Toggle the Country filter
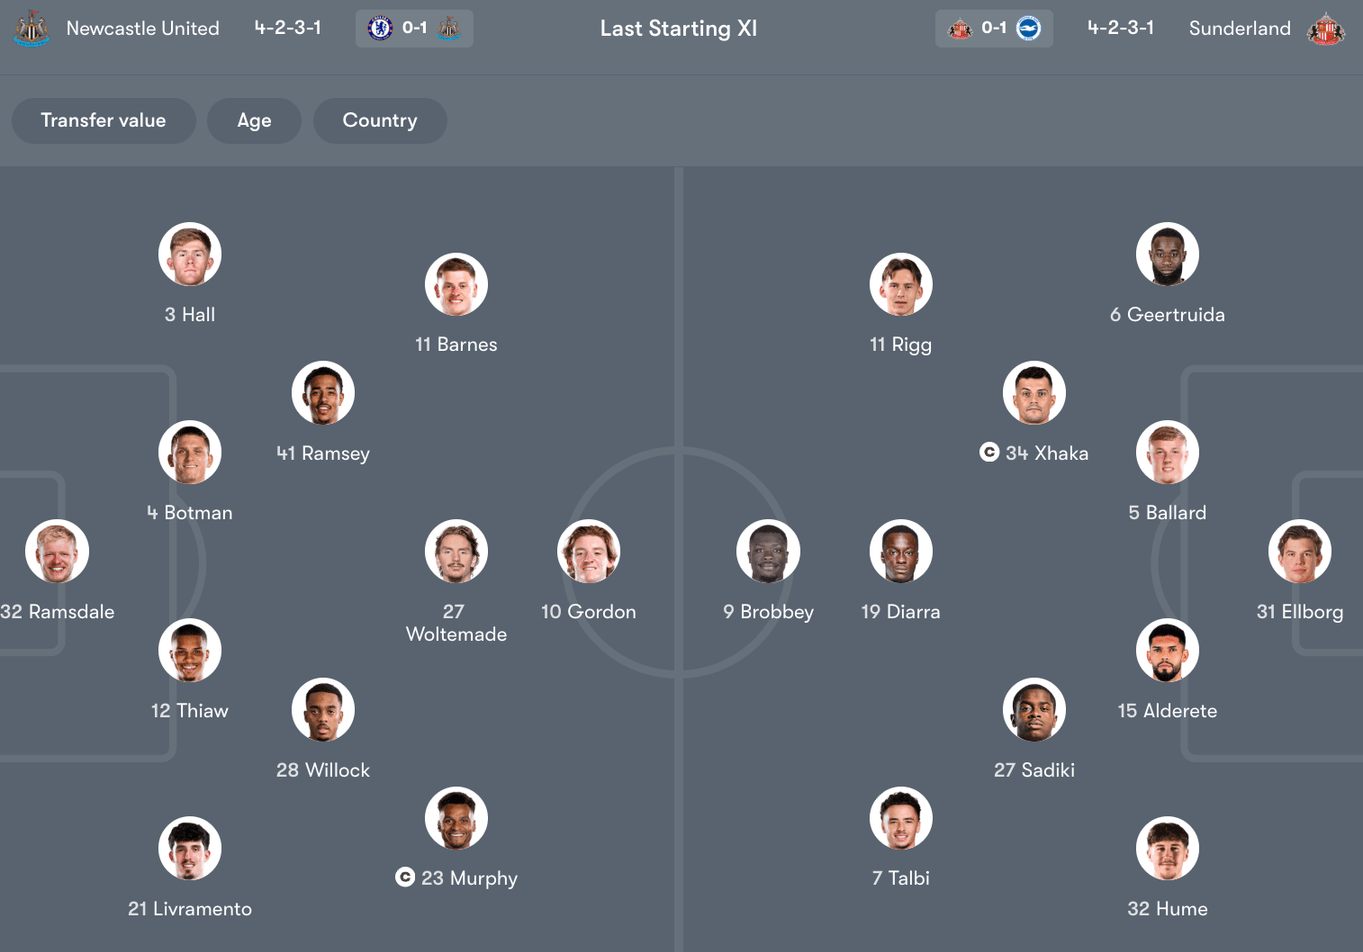The height and width of the screenshot is (952, 1363). [x=379, y=120]
